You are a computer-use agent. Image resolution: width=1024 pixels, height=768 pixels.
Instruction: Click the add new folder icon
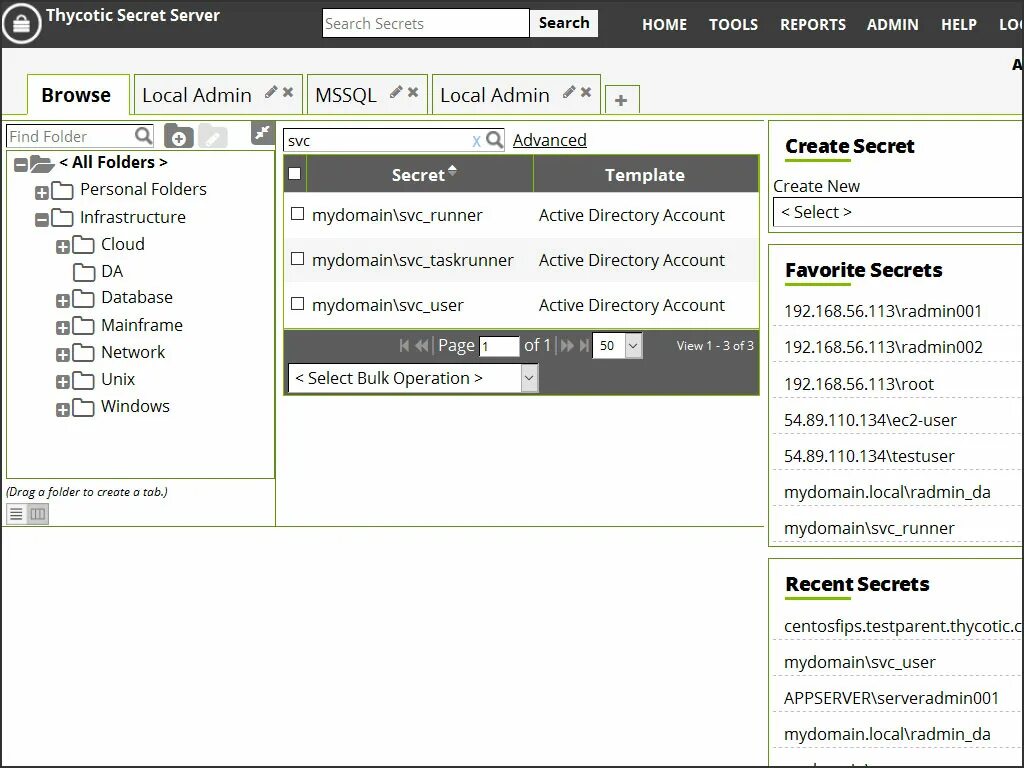point(178,136)
